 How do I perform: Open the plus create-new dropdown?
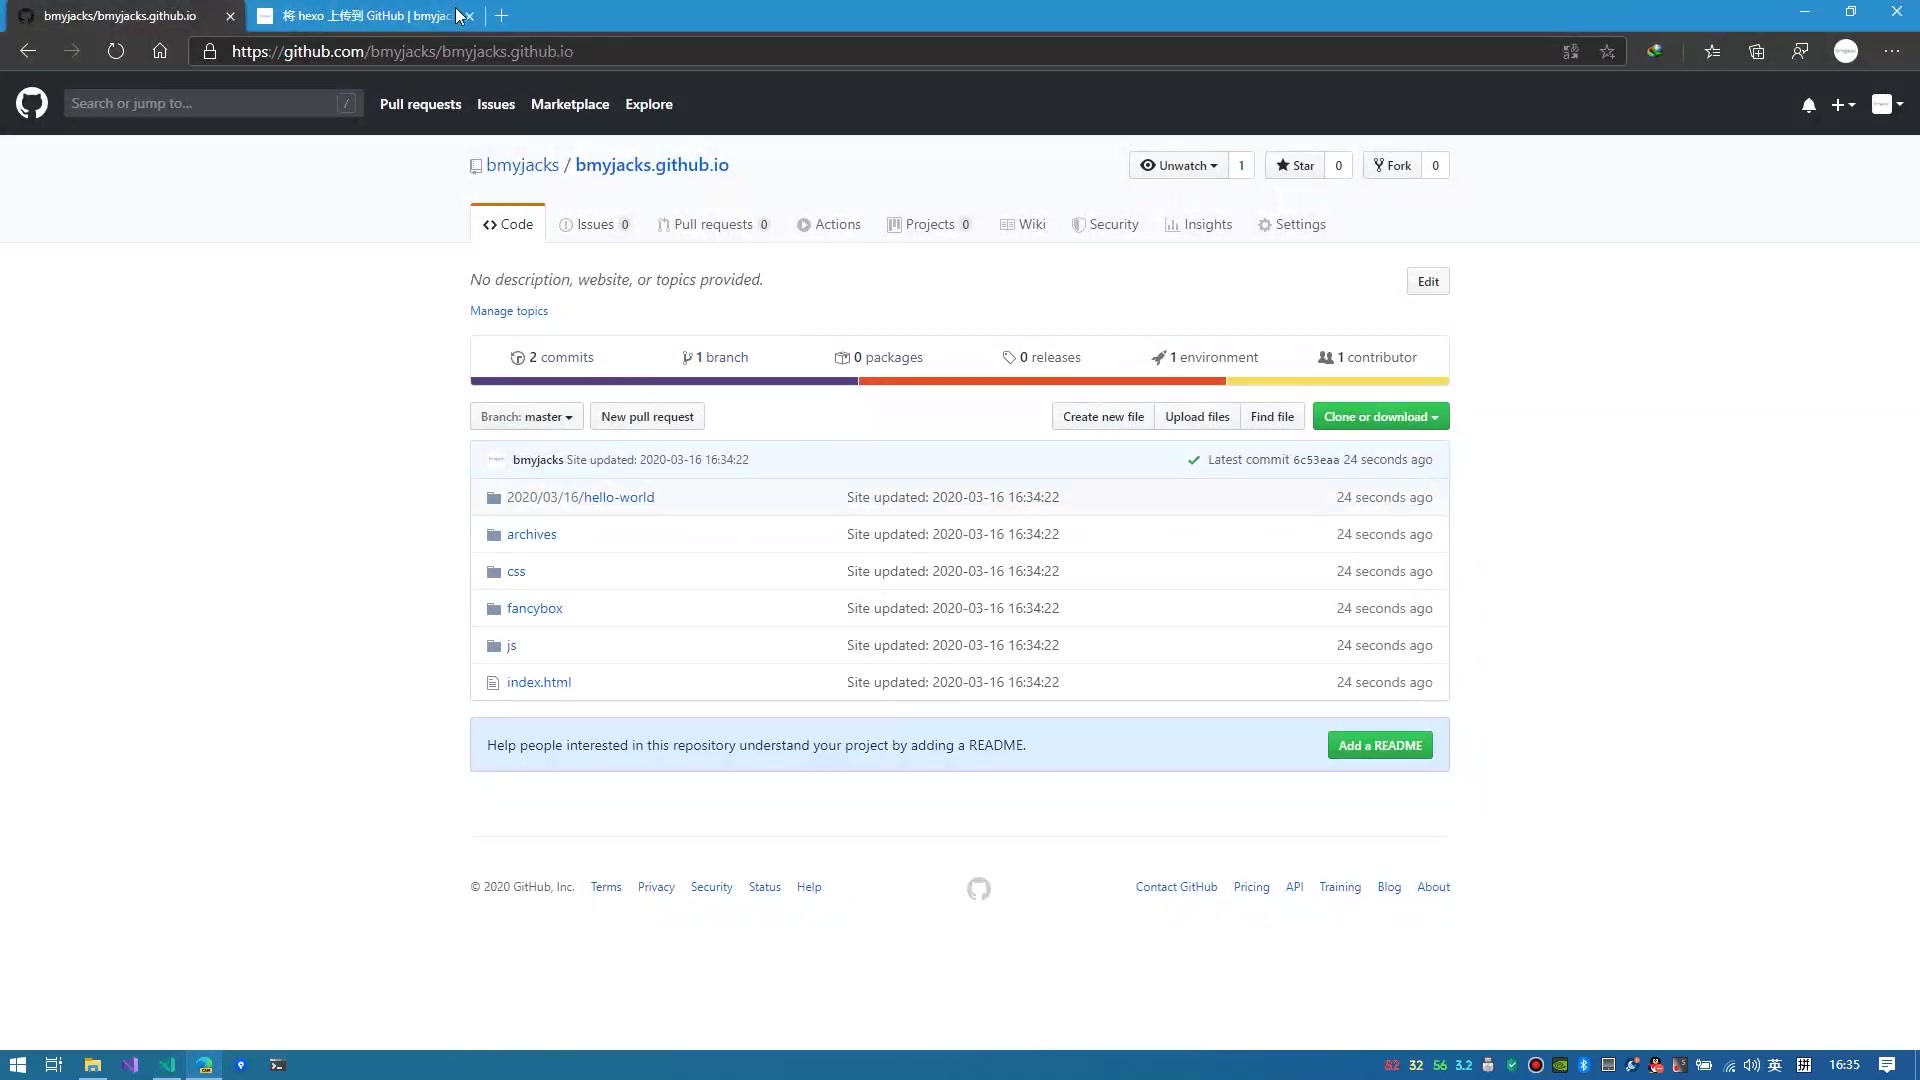click(x=1842, y=104)
